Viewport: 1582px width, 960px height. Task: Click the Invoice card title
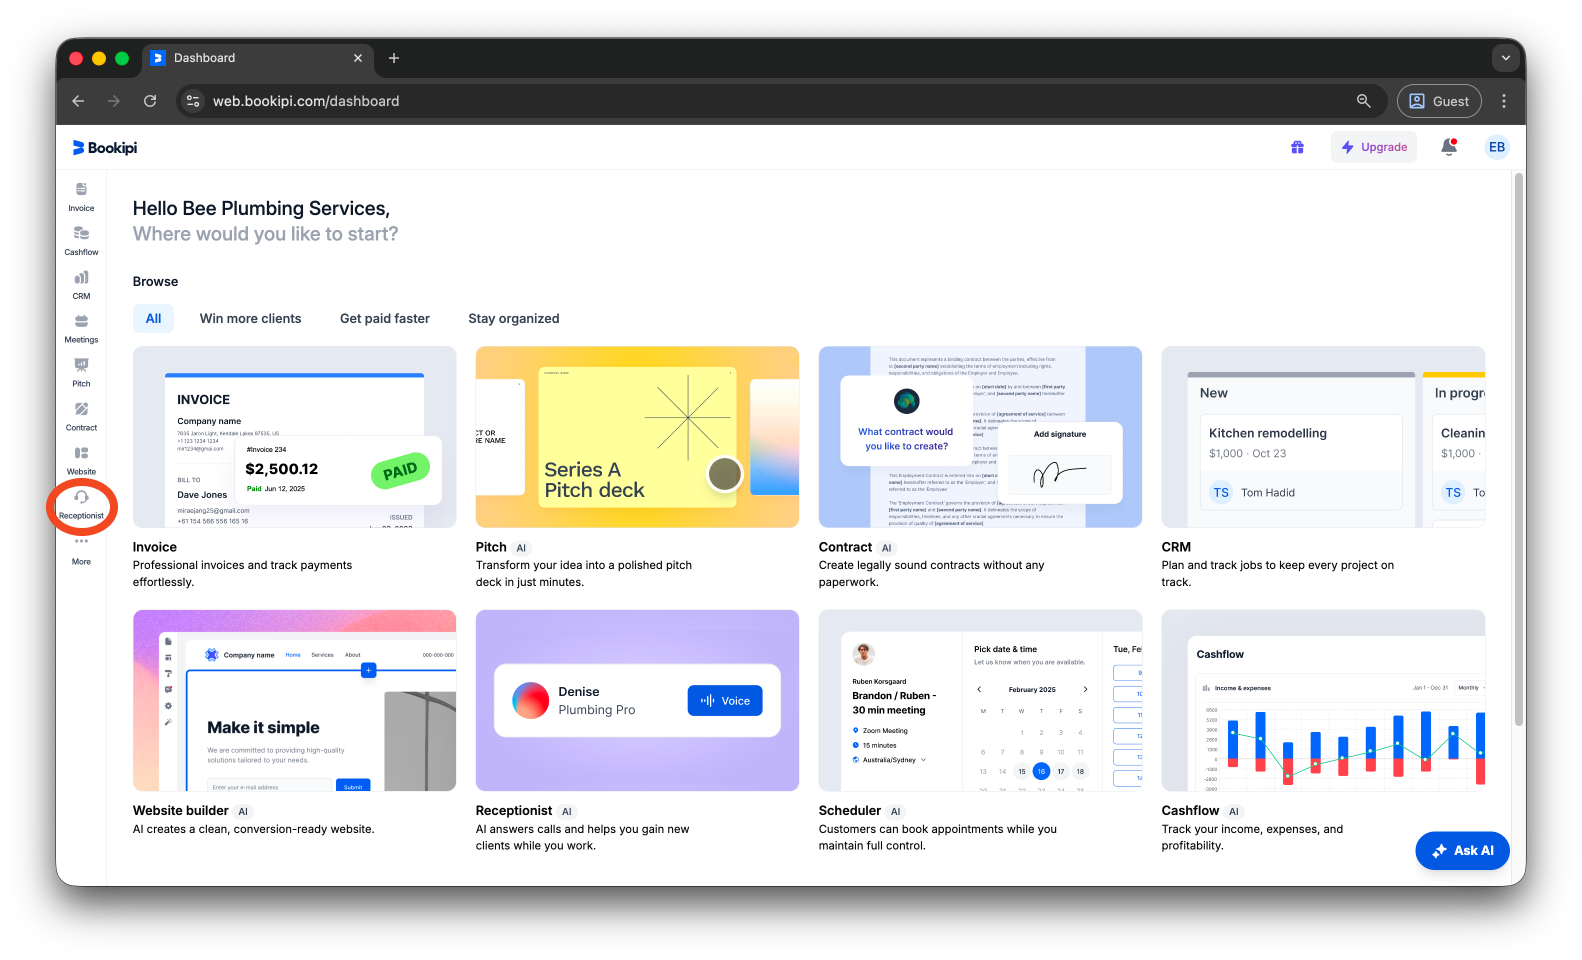[155, 547]
